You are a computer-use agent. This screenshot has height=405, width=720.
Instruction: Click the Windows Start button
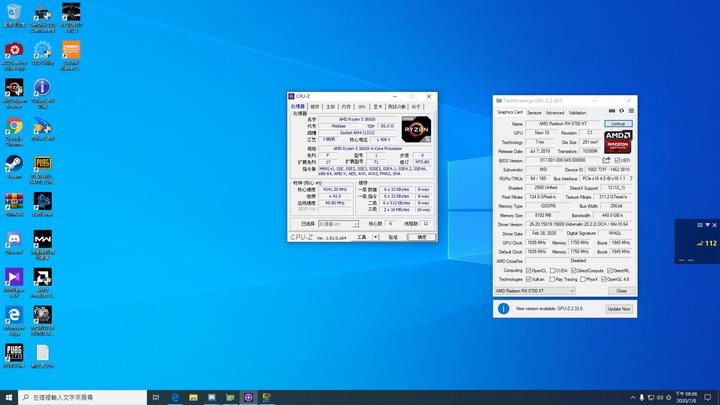click(x=9, y=397)
